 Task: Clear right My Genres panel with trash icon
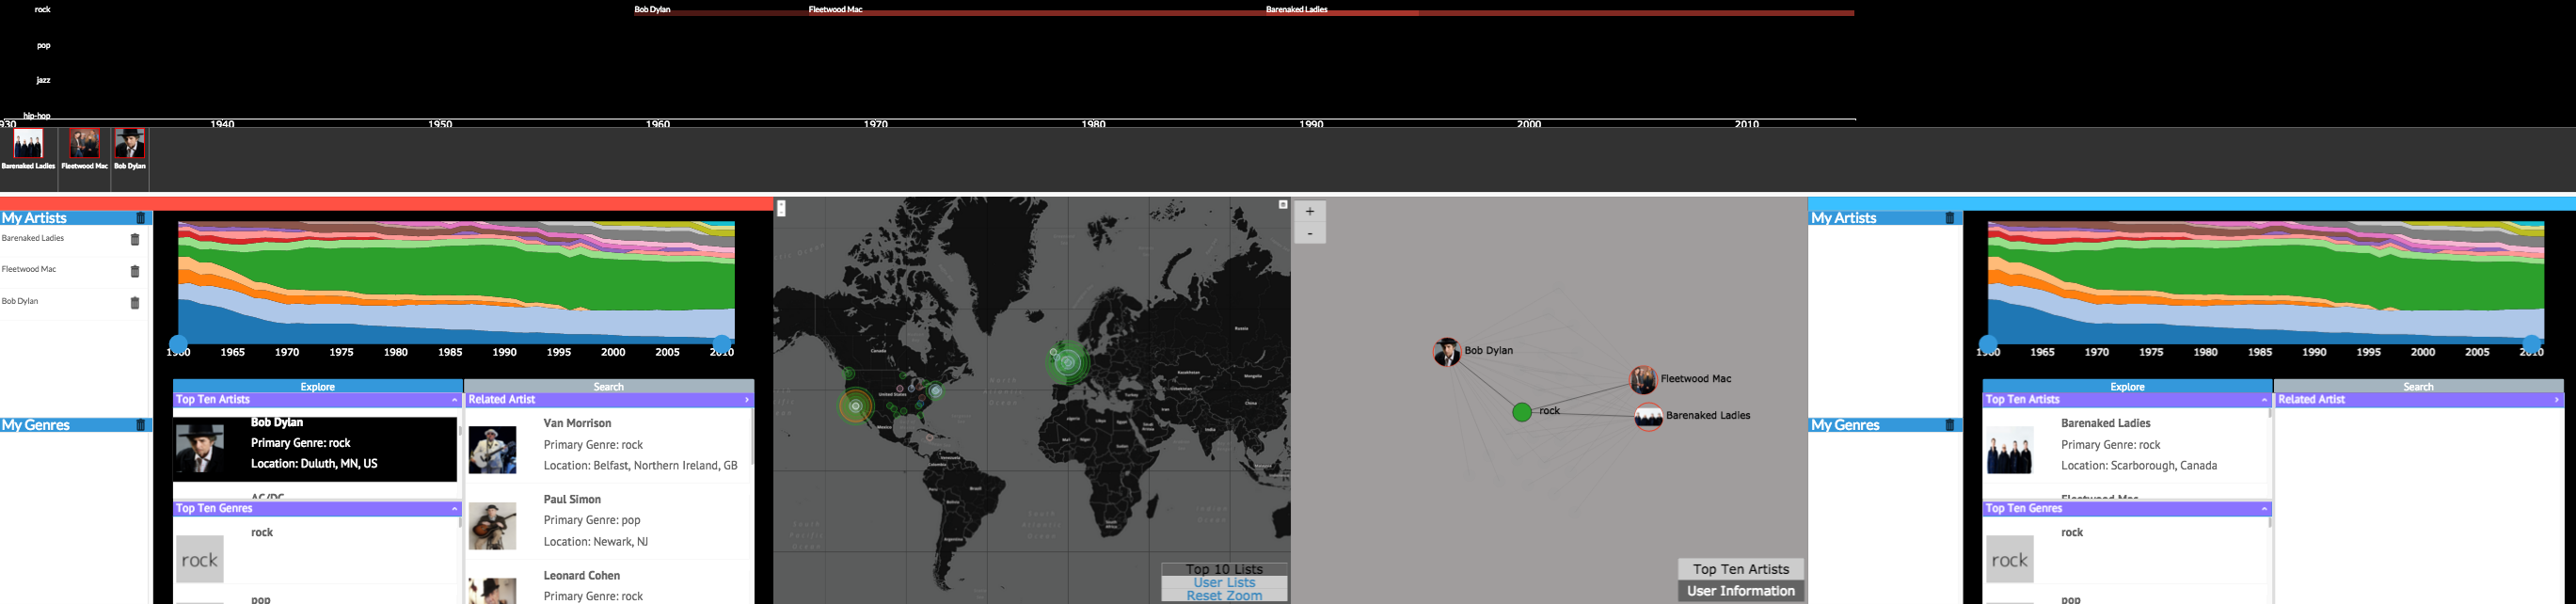pos(1950,425)
